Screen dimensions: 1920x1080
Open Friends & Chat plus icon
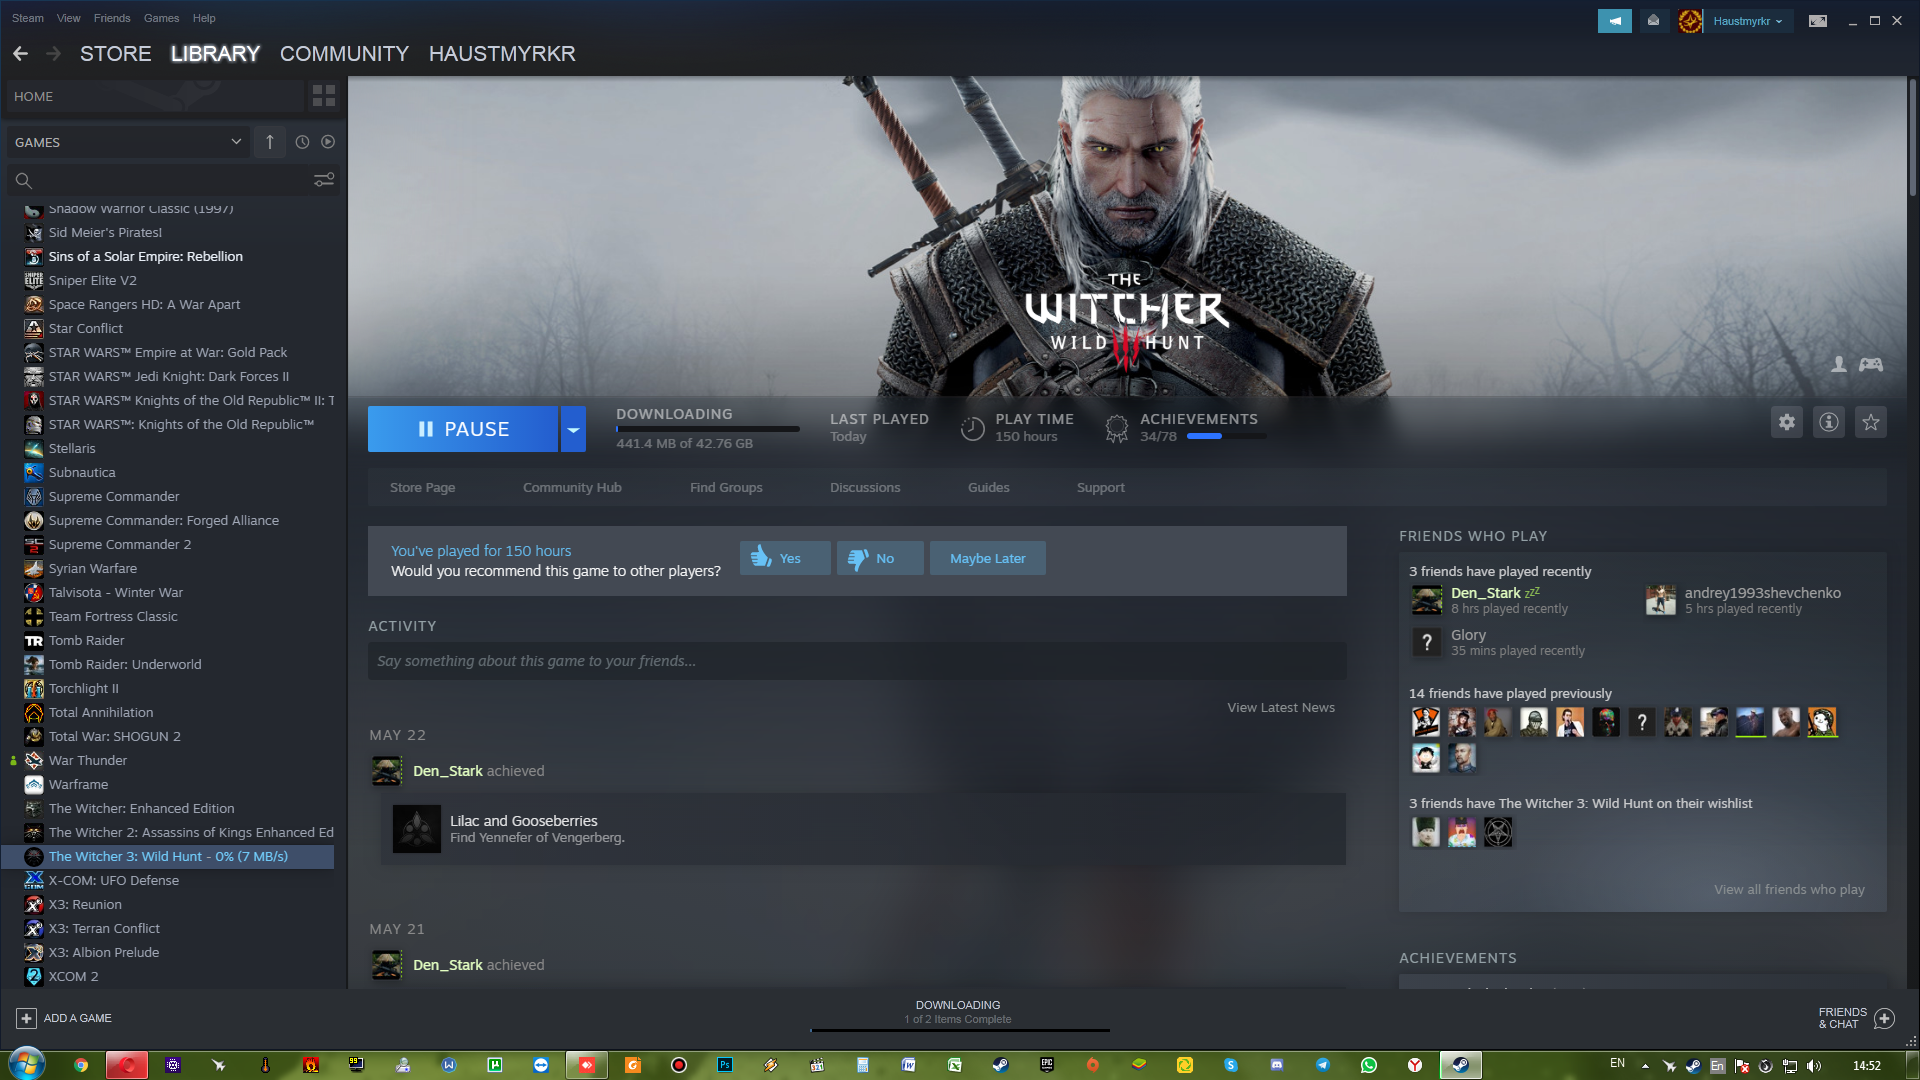click(1884, 1018)
